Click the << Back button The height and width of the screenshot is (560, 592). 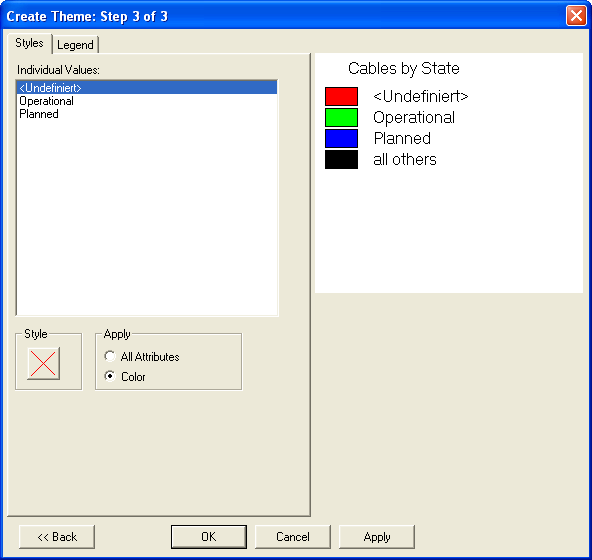pos(57,537)
